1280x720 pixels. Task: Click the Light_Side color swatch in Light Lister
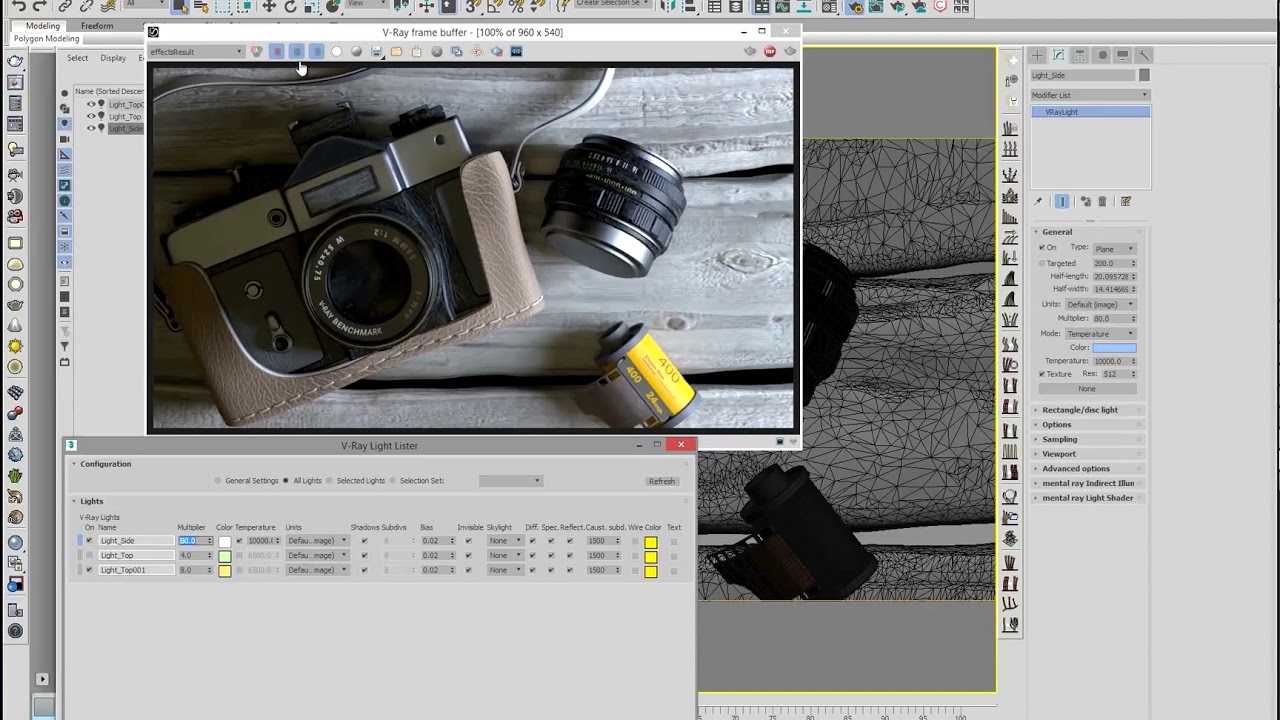coord(224,541)
